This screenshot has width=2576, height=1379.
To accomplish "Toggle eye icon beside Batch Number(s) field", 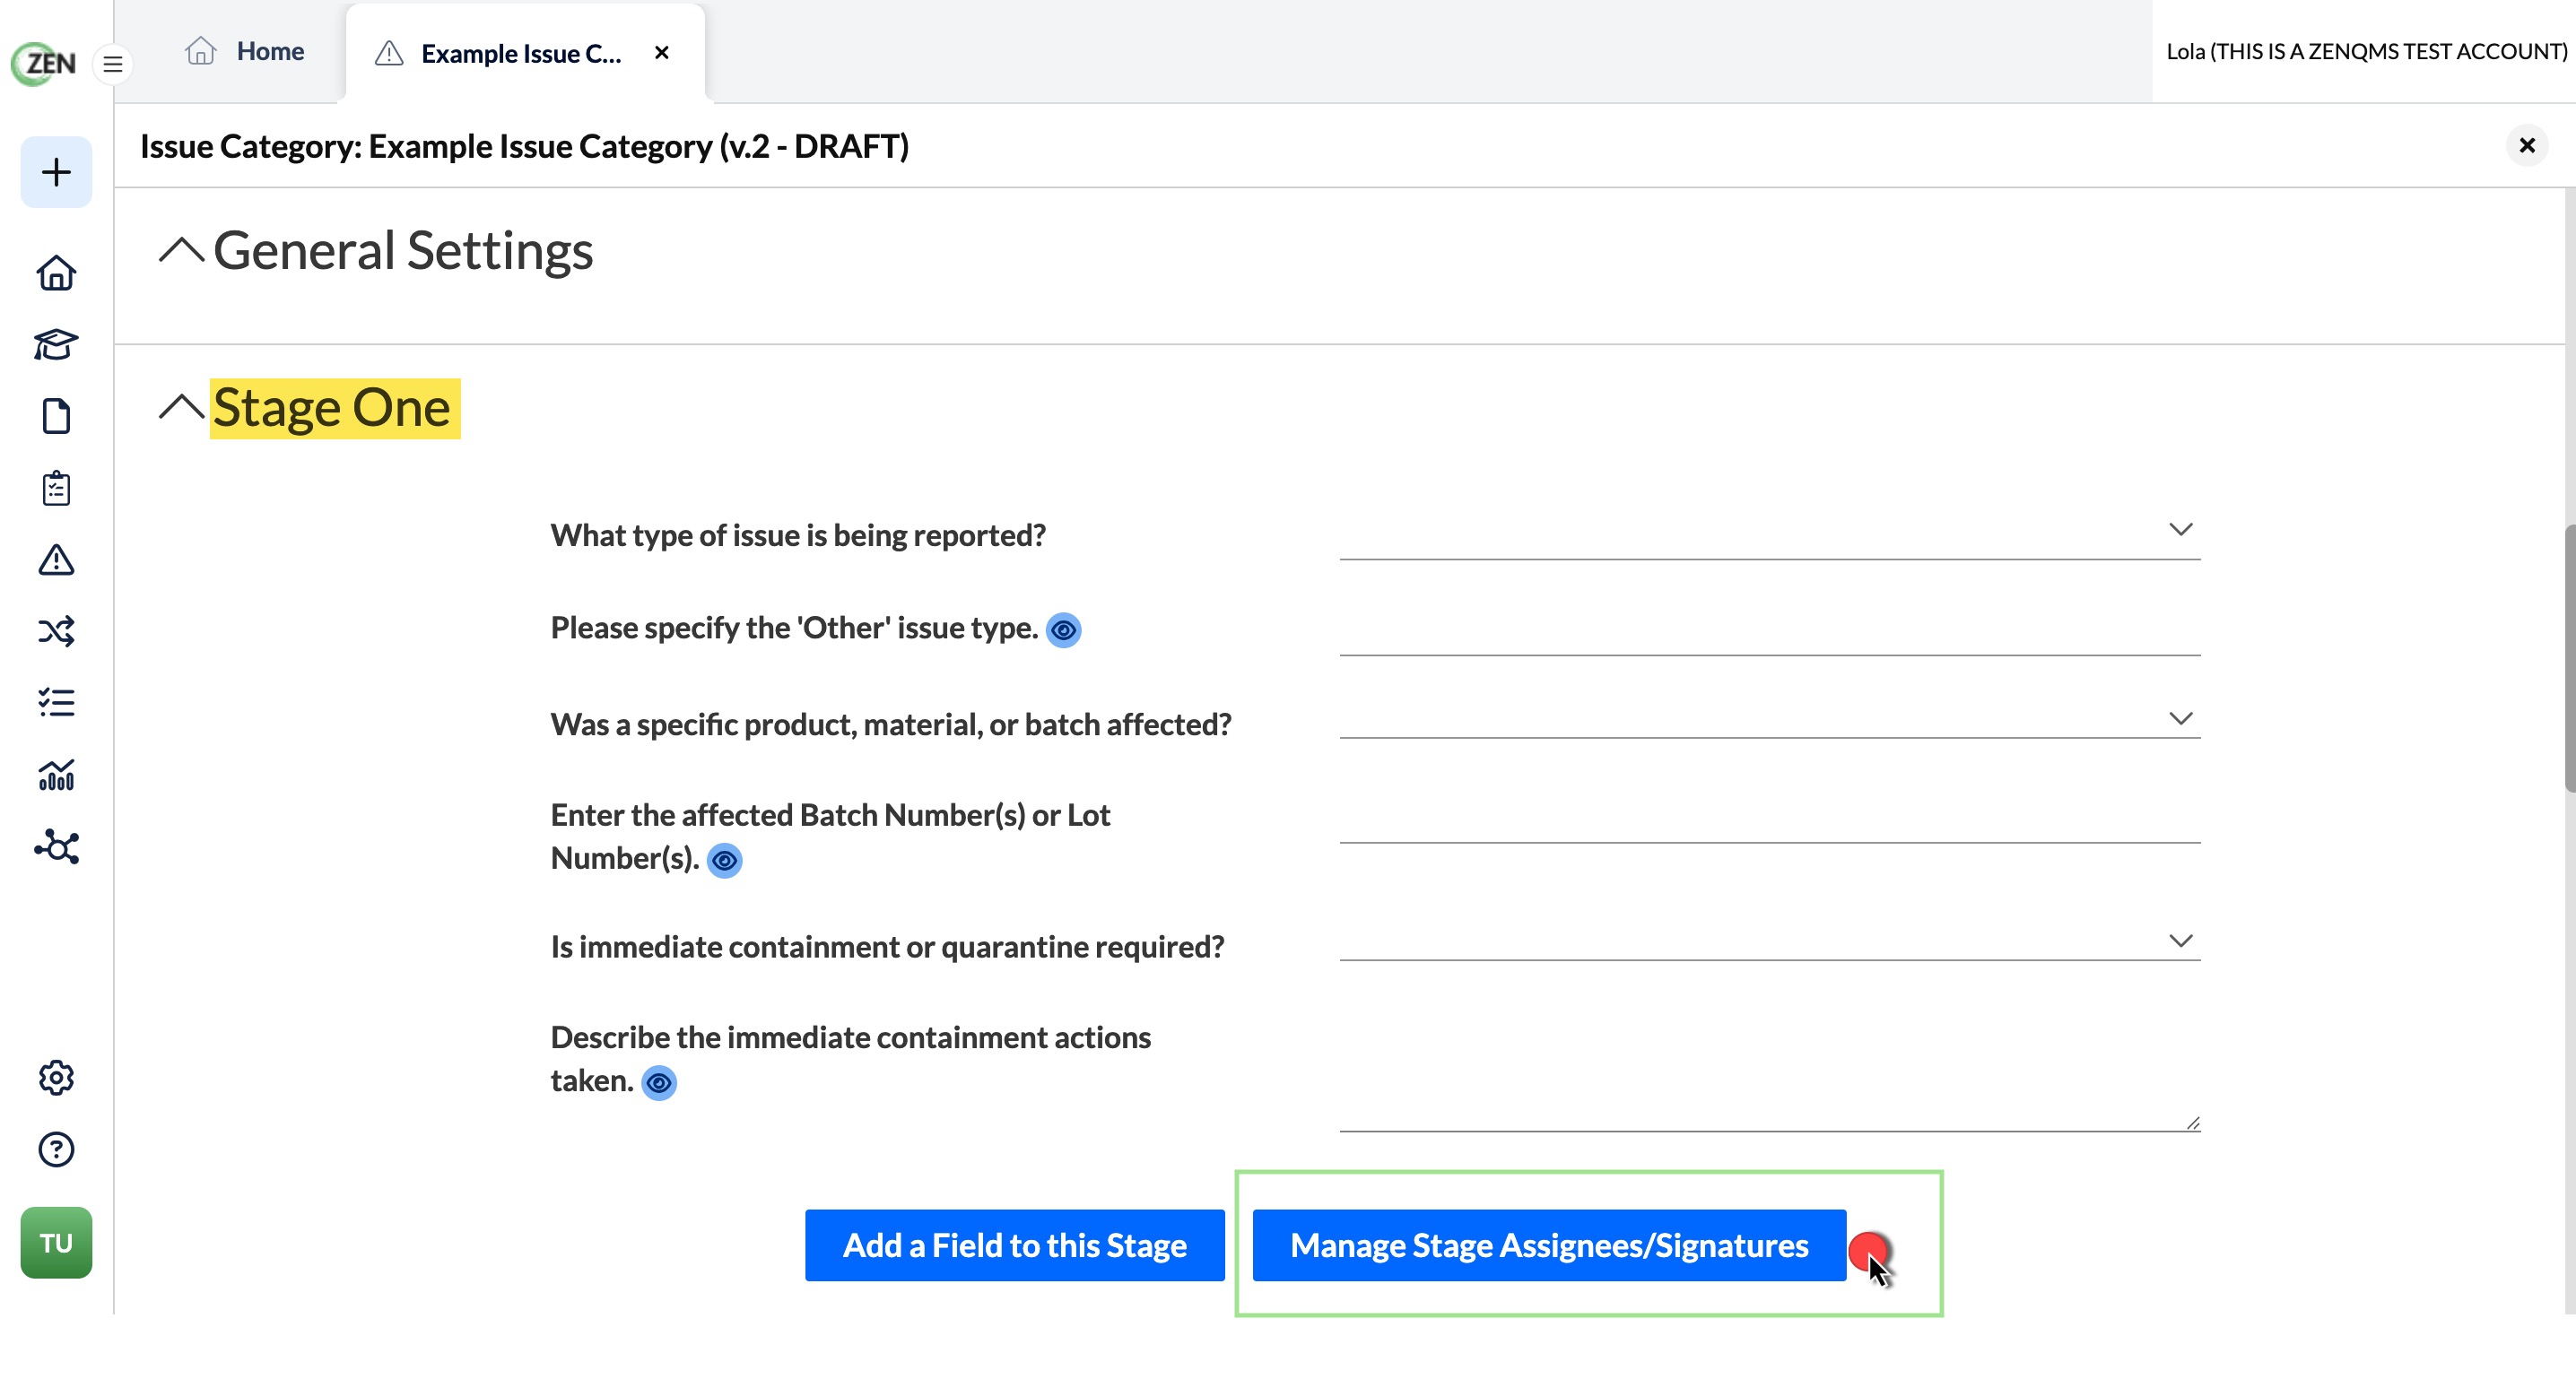I will [x=724, y=860].
